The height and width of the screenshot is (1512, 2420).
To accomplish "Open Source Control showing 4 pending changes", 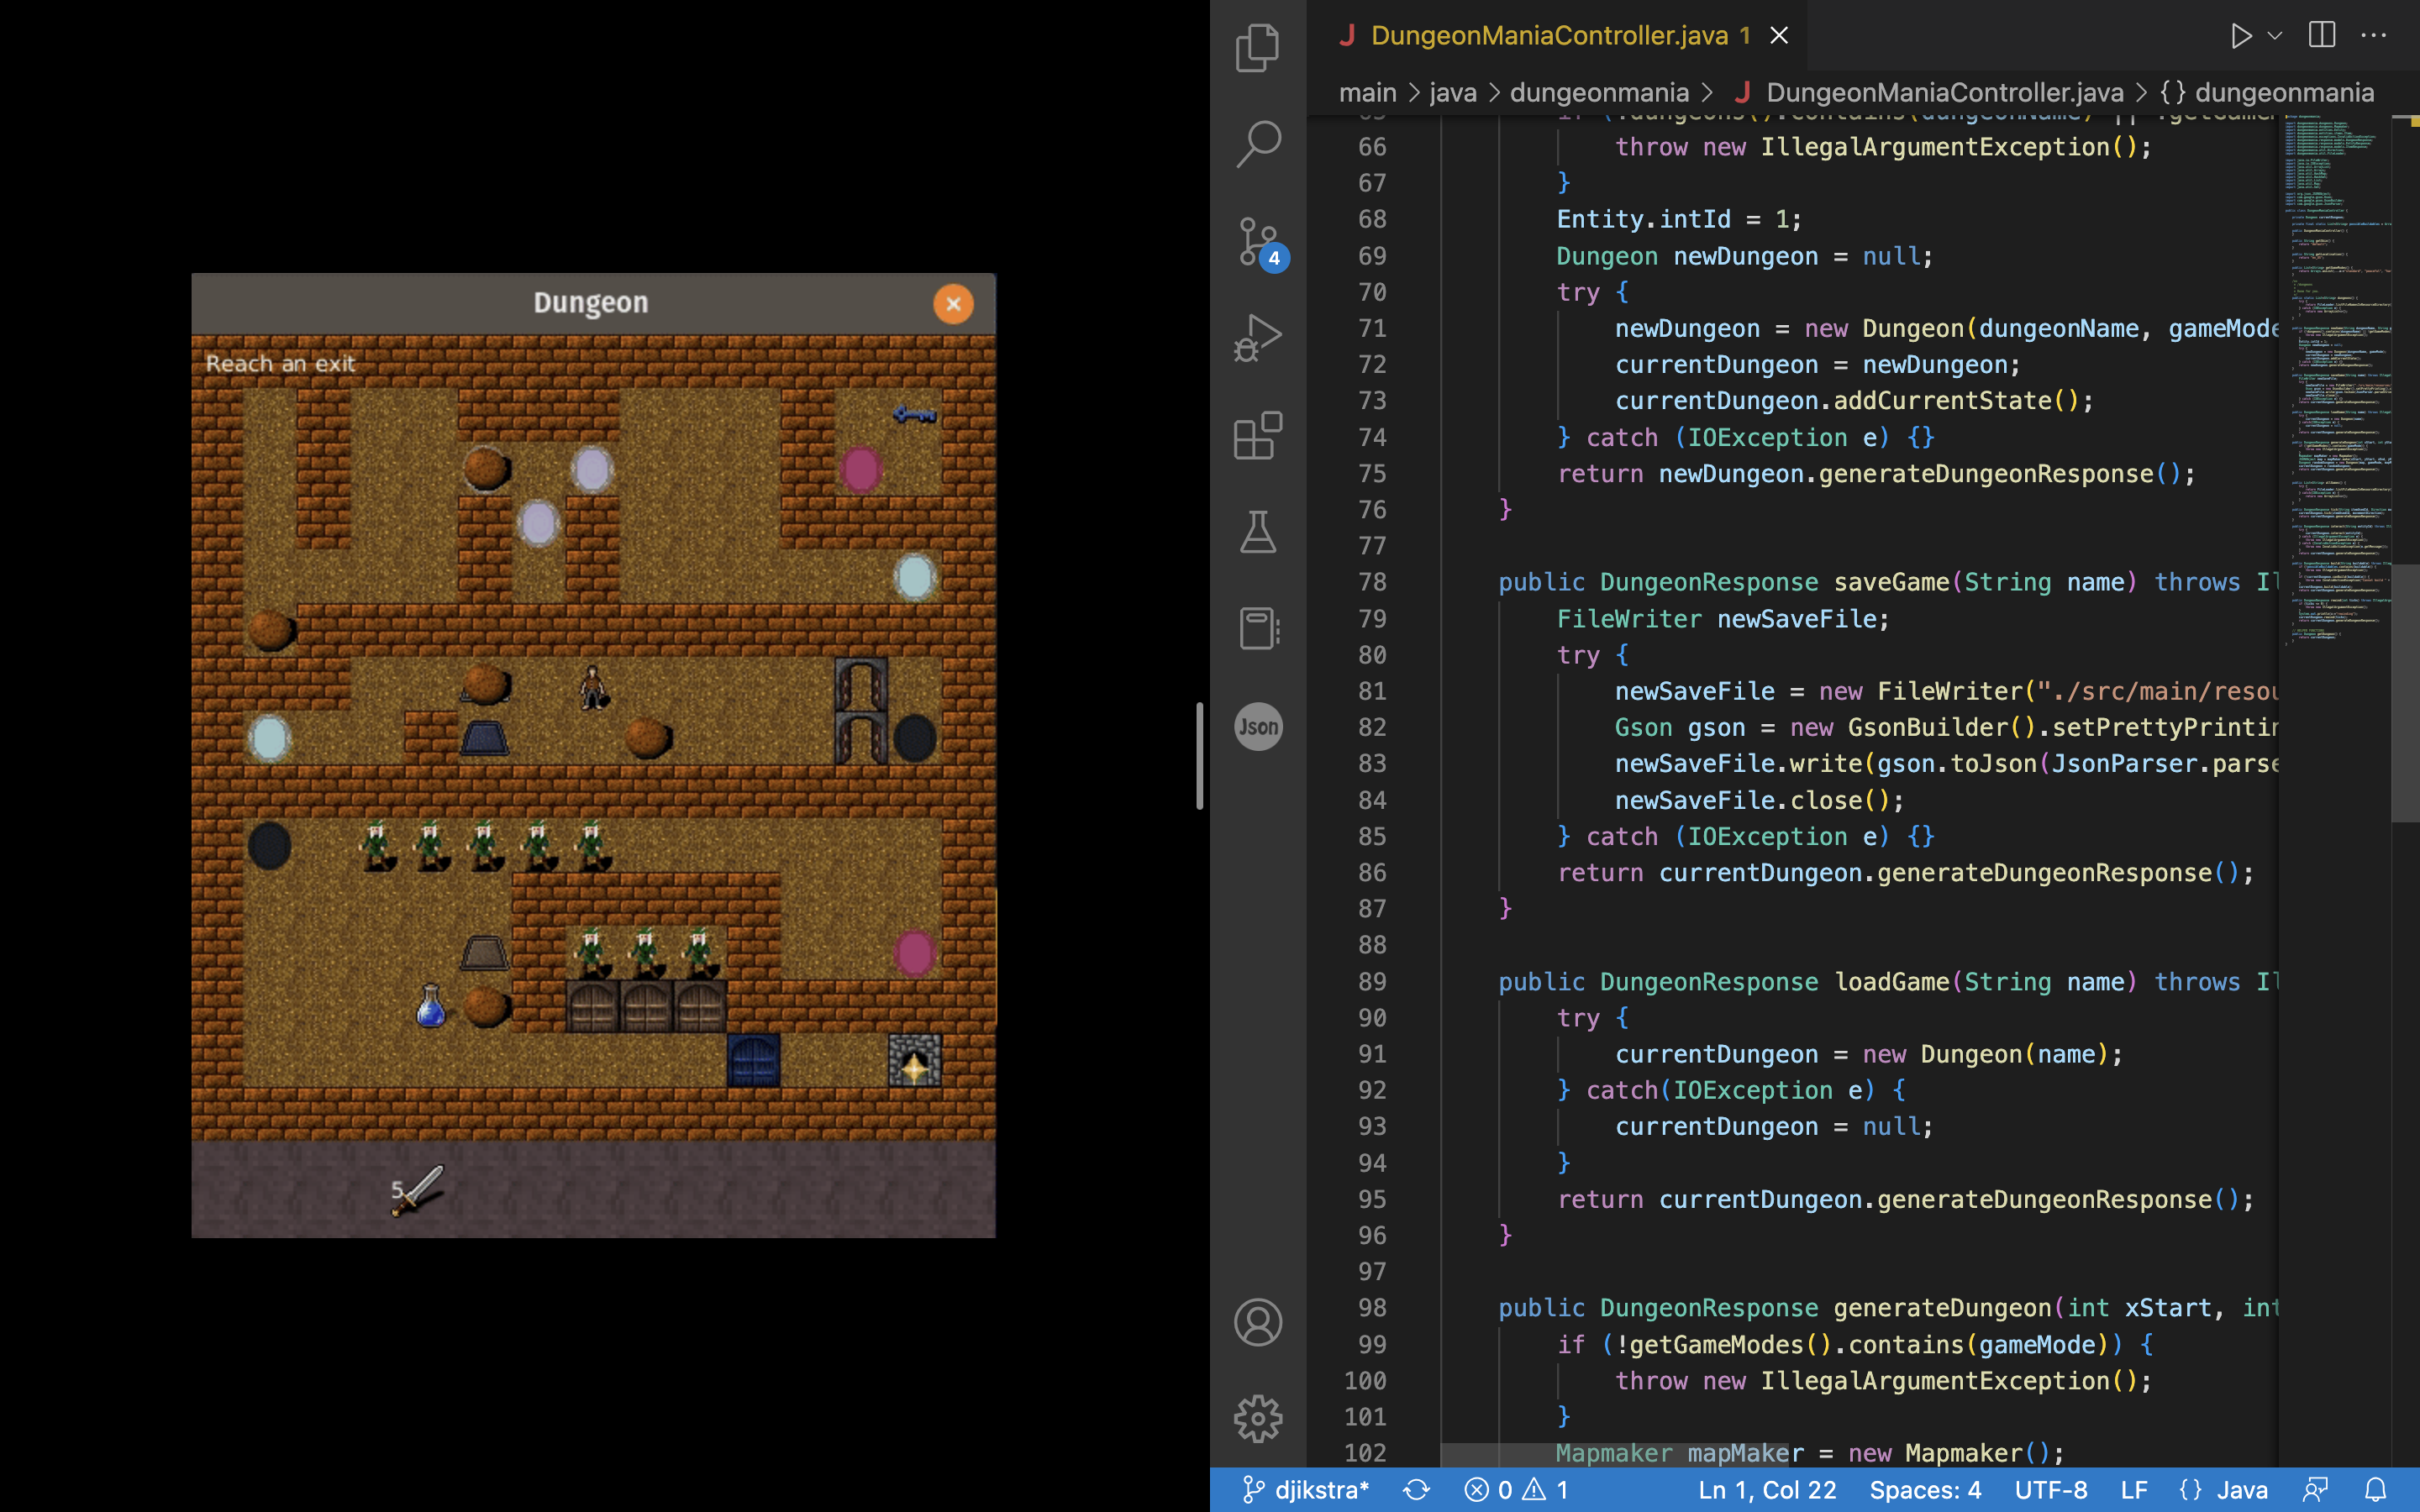I will (x=1257, y=242).
